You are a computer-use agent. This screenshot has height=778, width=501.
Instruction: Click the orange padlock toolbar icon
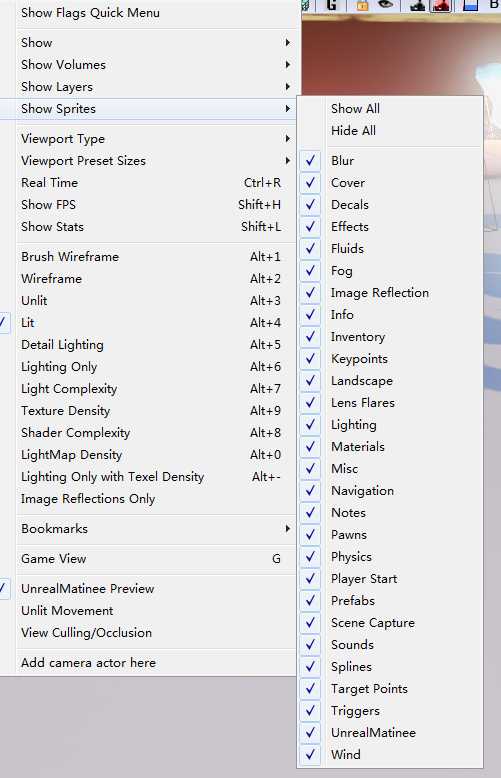362,5
